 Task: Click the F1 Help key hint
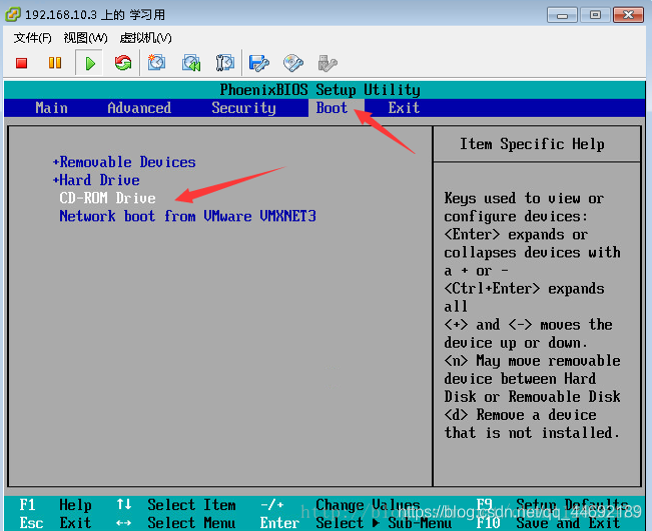55,505
